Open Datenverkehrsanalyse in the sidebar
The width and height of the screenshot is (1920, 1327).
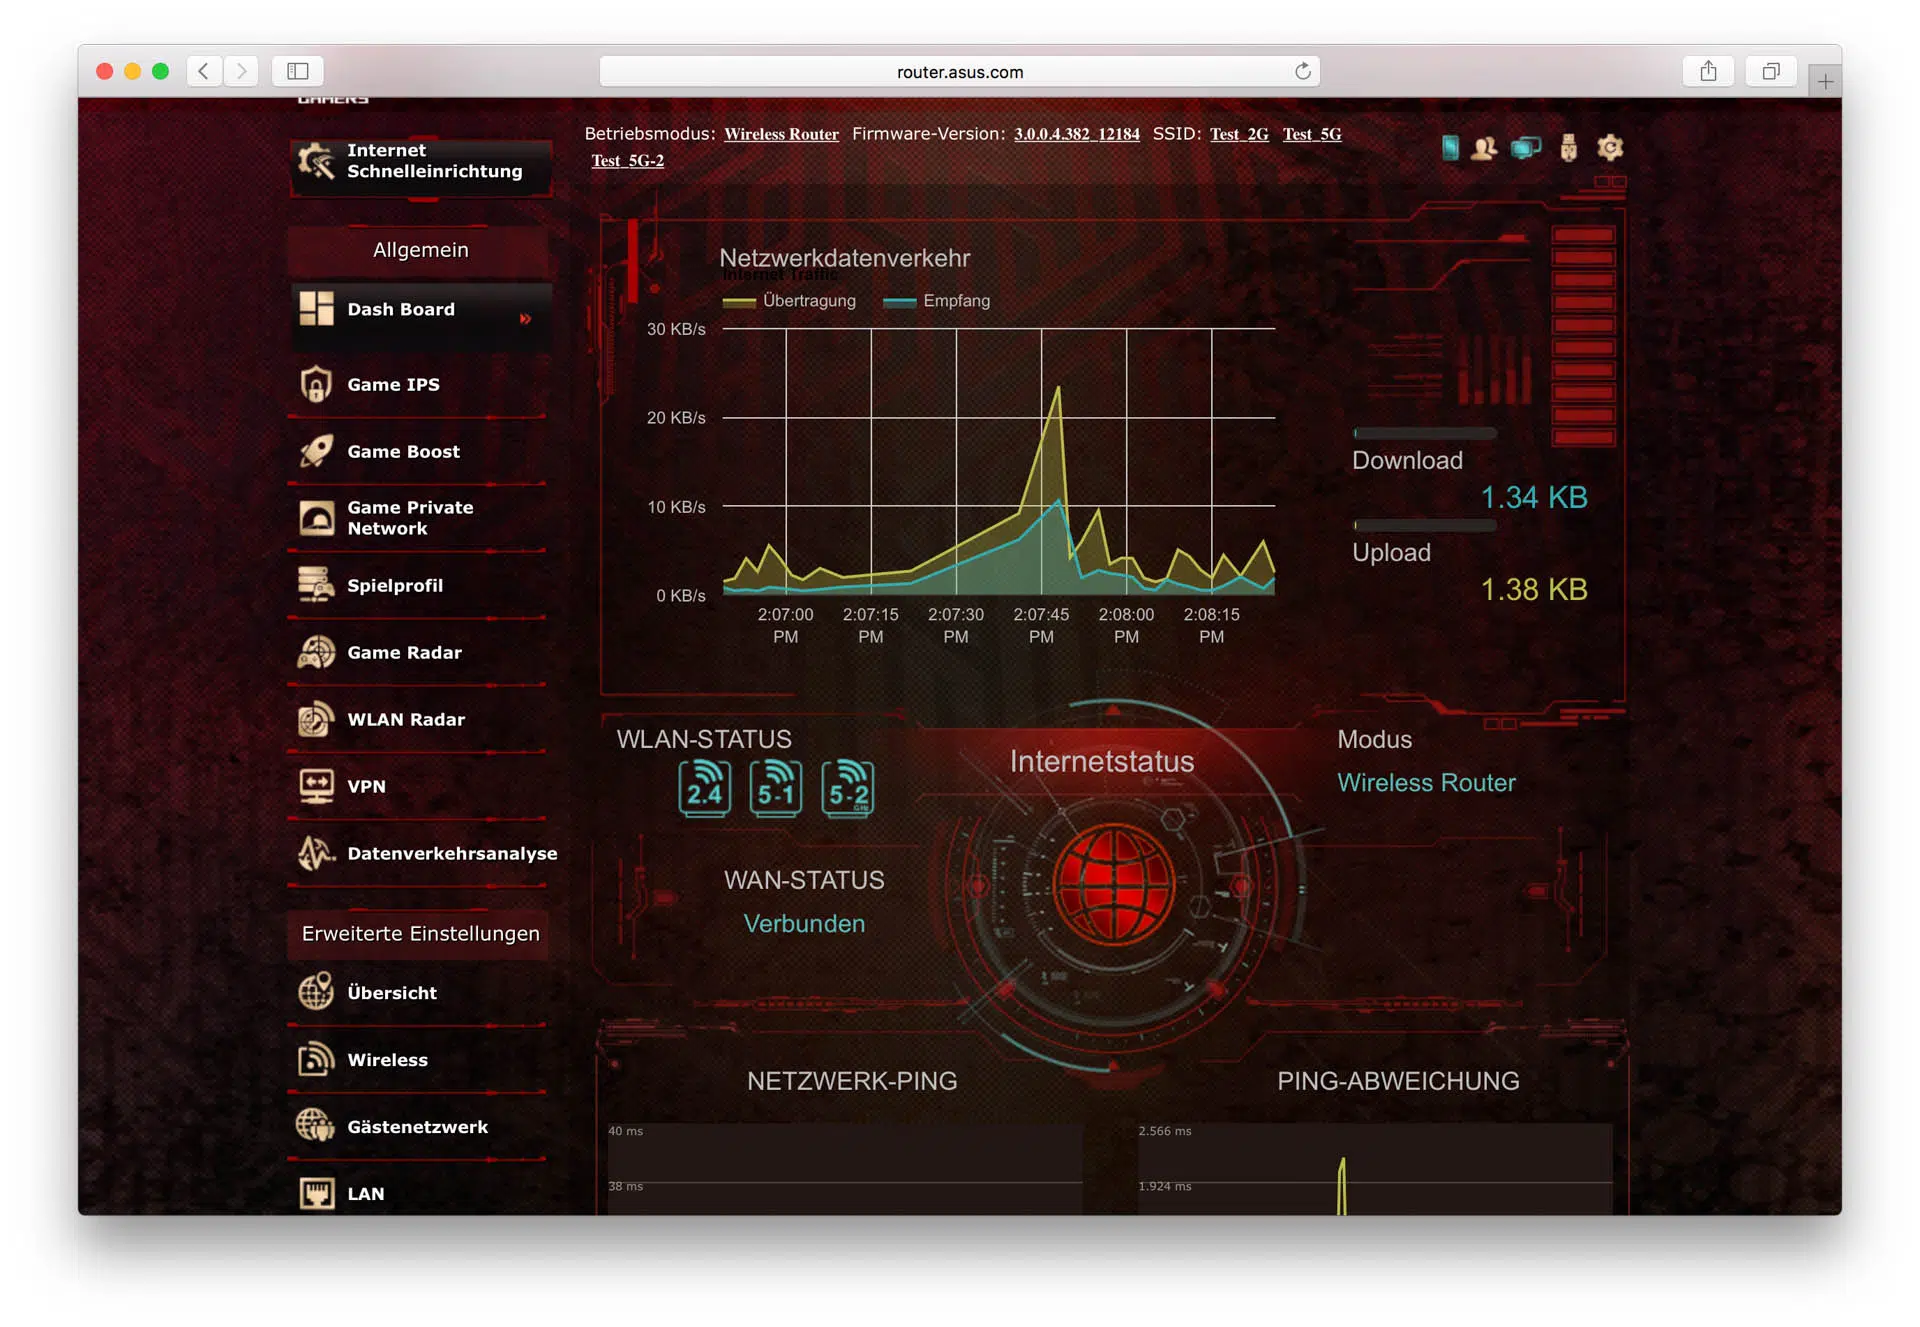pos(451,853)
